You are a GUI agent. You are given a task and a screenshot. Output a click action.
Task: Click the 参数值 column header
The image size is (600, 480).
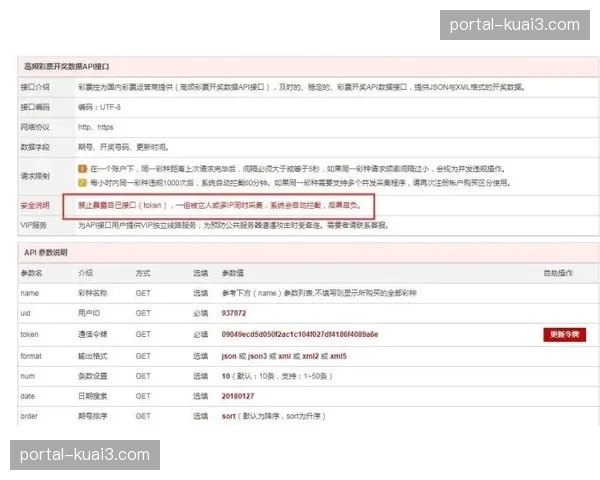click(233, 273)
